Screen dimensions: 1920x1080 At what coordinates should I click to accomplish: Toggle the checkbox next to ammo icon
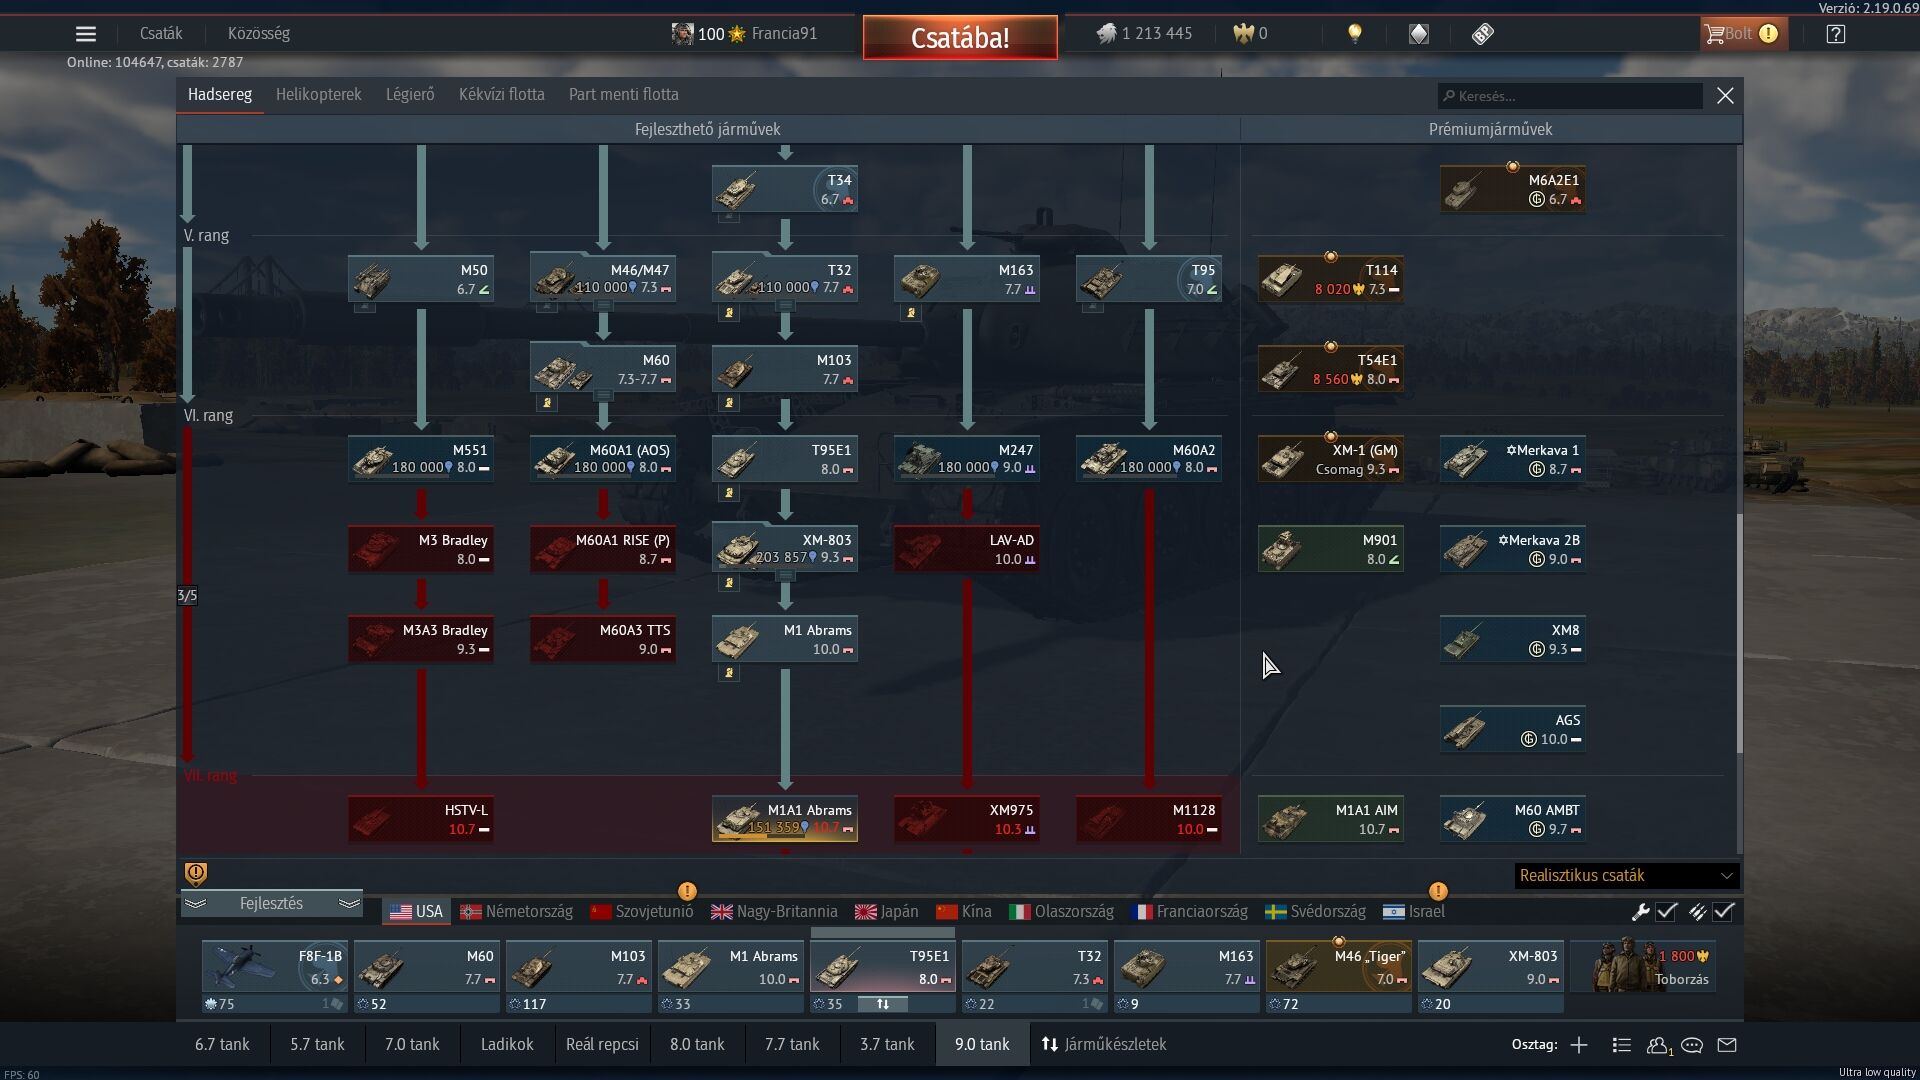(x=1723, y=912)
